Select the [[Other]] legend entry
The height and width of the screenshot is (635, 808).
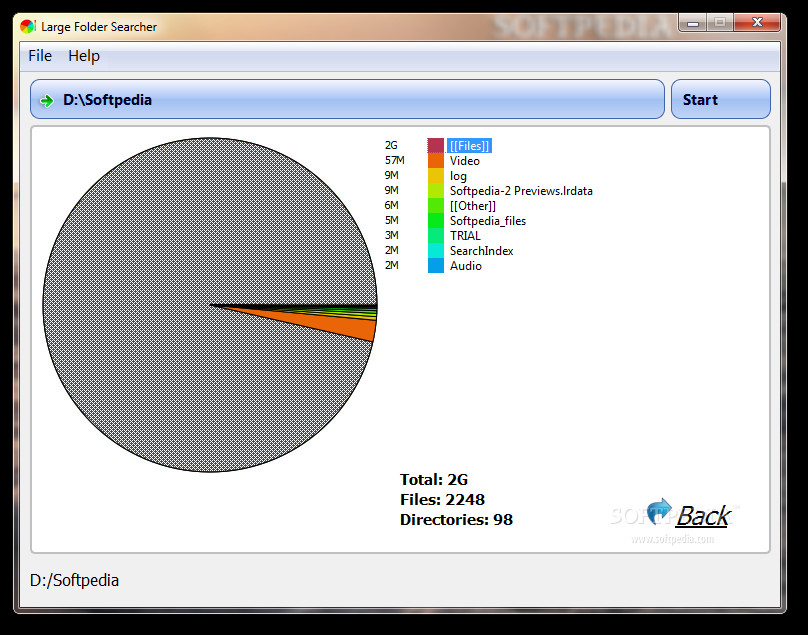473,206
